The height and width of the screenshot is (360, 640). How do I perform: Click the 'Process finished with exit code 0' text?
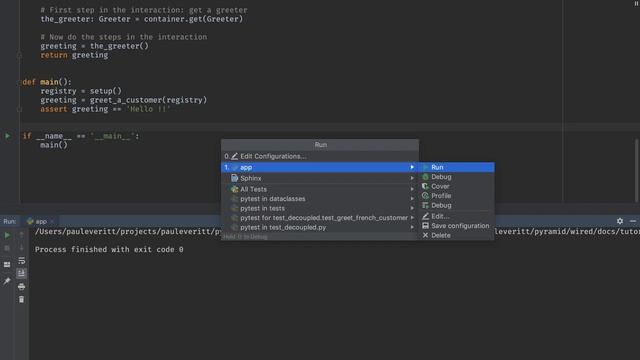point(109,249)
